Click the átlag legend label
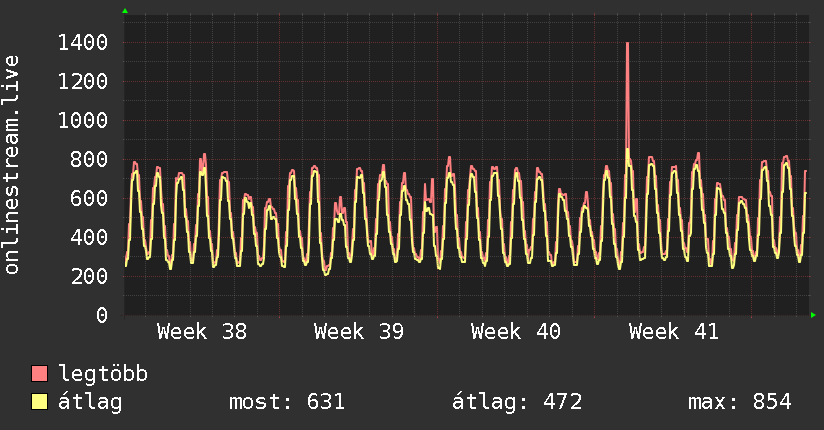824x430 pixels. [x=90, y=402]
